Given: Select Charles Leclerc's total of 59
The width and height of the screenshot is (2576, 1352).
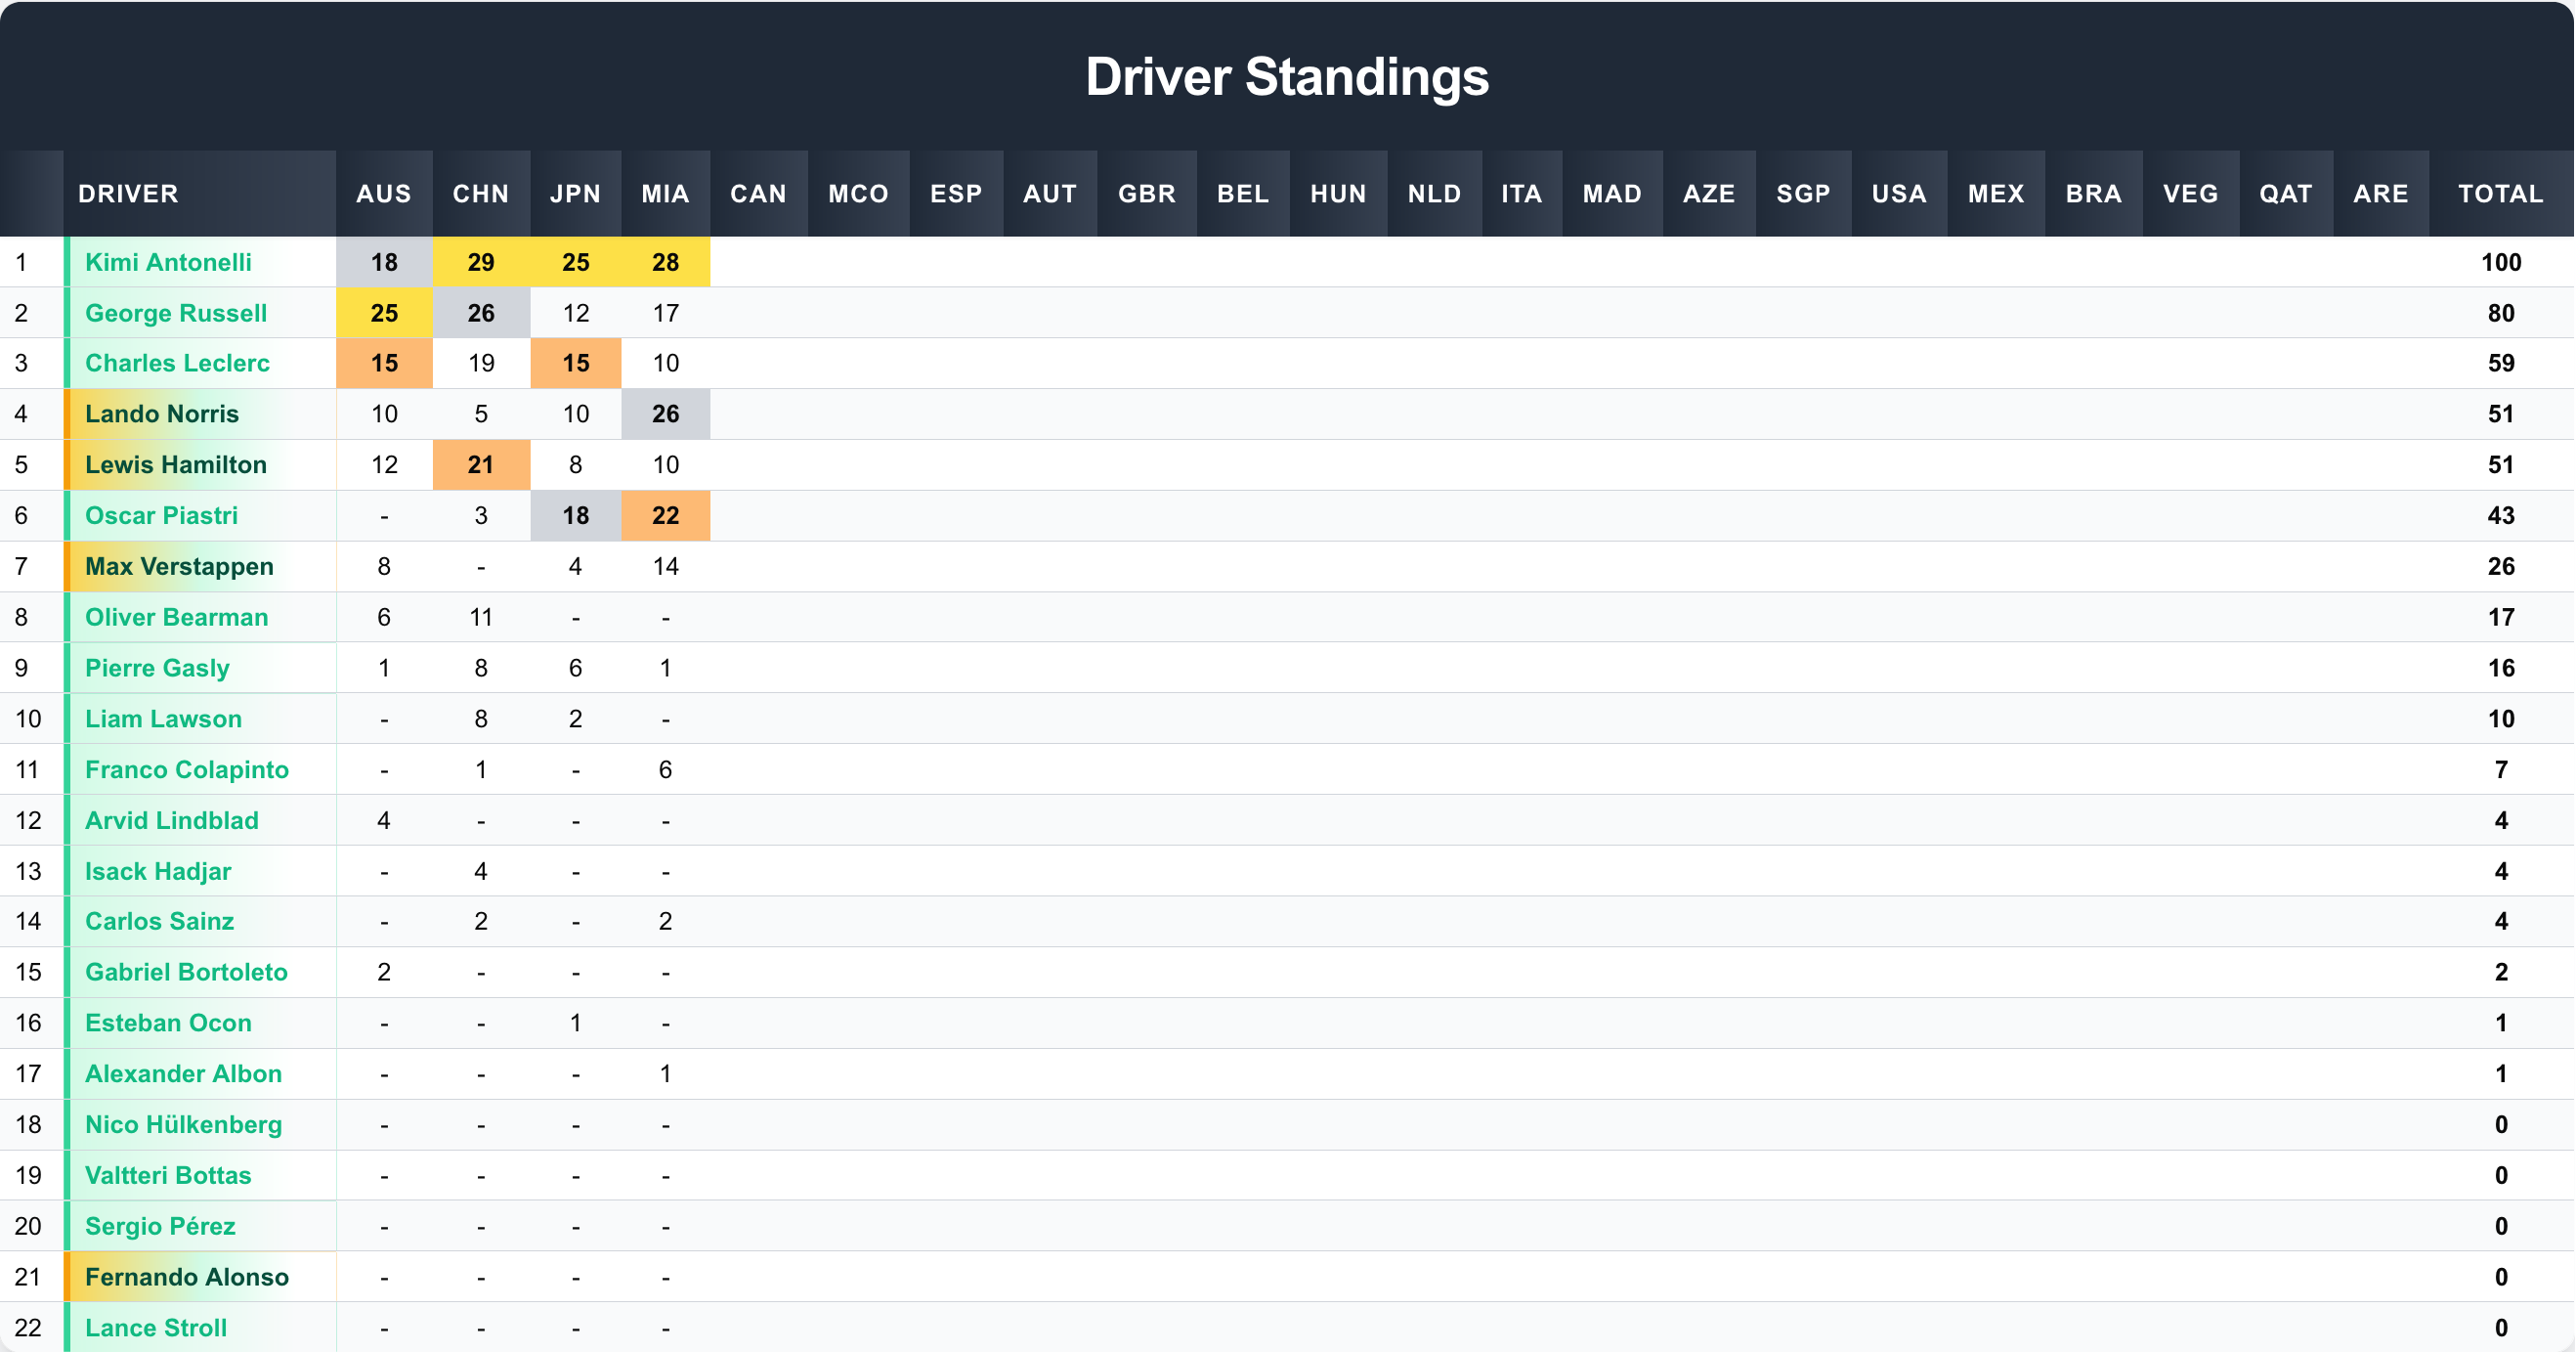Looking at the screenshot, I should (2501, 363).
